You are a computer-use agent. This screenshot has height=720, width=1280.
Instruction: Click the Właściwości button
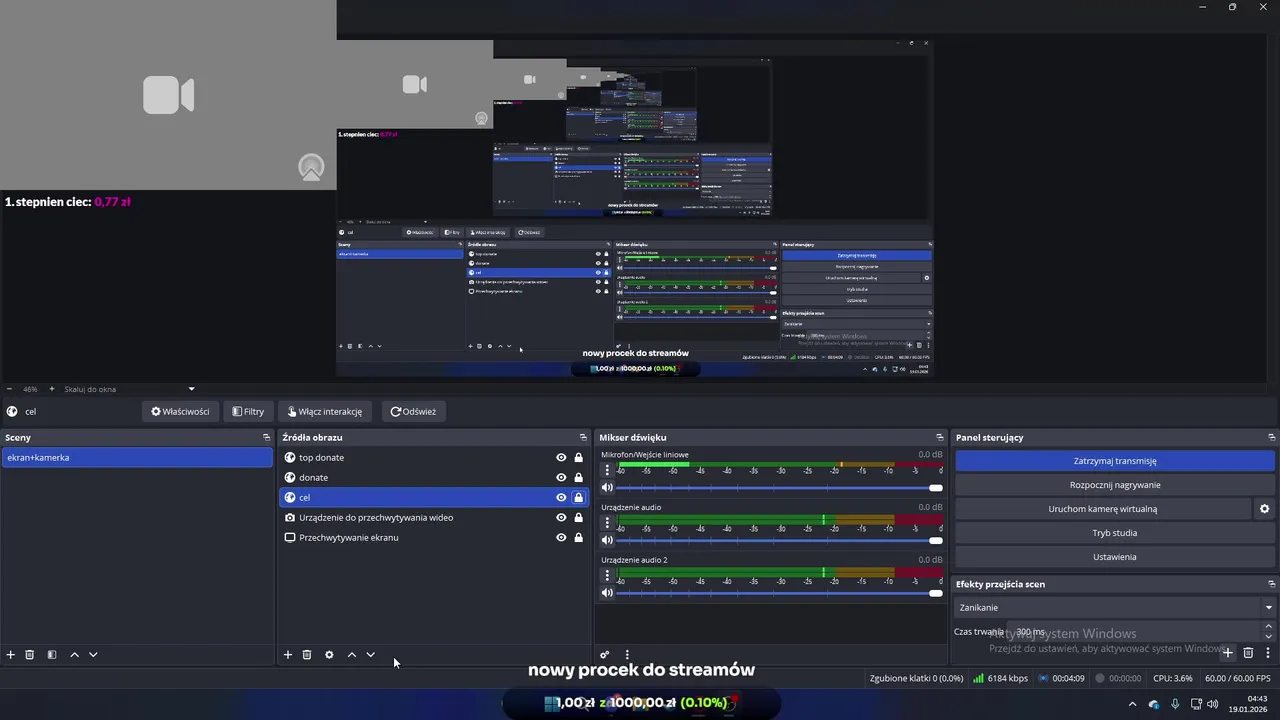point(180,411)
